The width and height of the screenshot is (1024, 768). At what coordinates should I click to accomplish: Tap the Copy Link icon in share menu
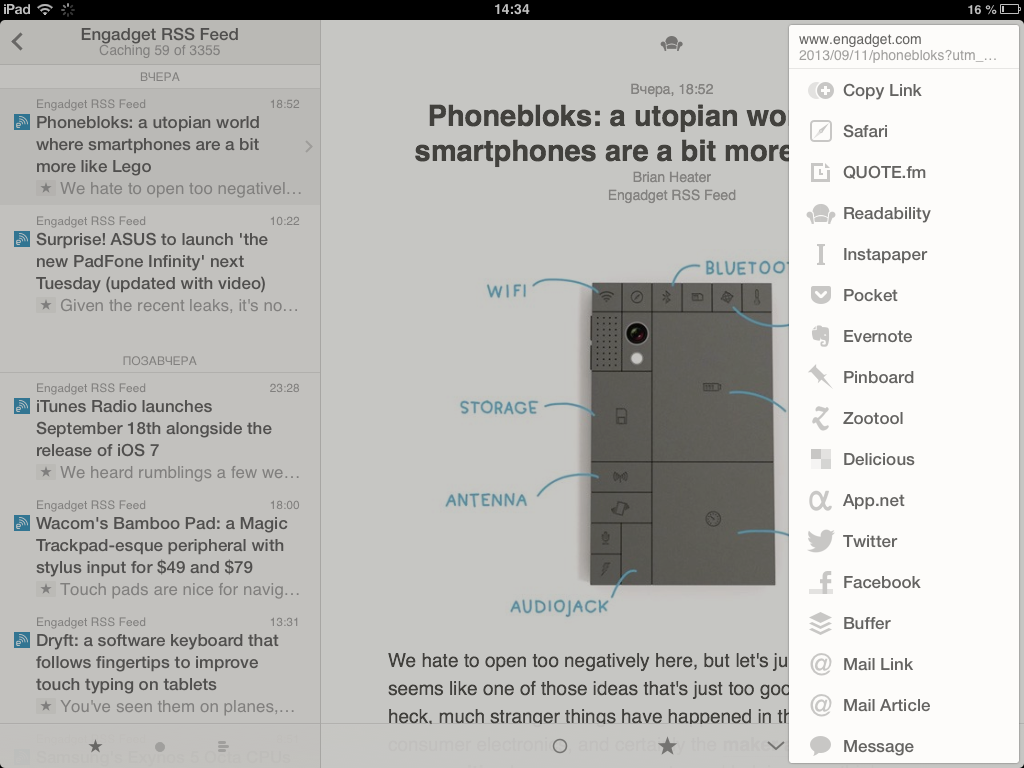(x=820, y=90)
